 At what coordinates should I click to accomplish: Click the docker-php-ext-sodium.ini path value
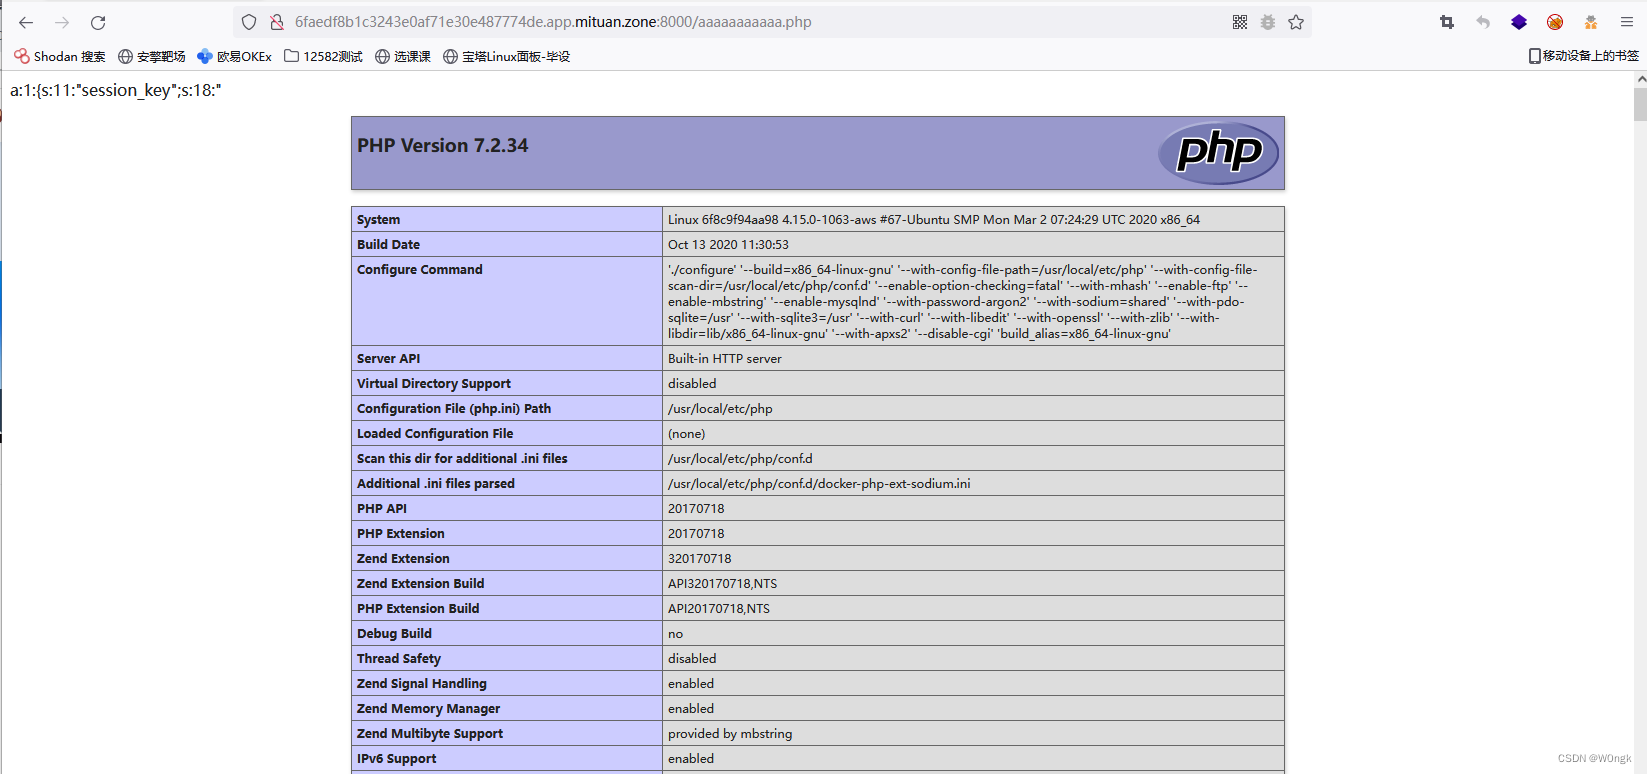[819, 484]
